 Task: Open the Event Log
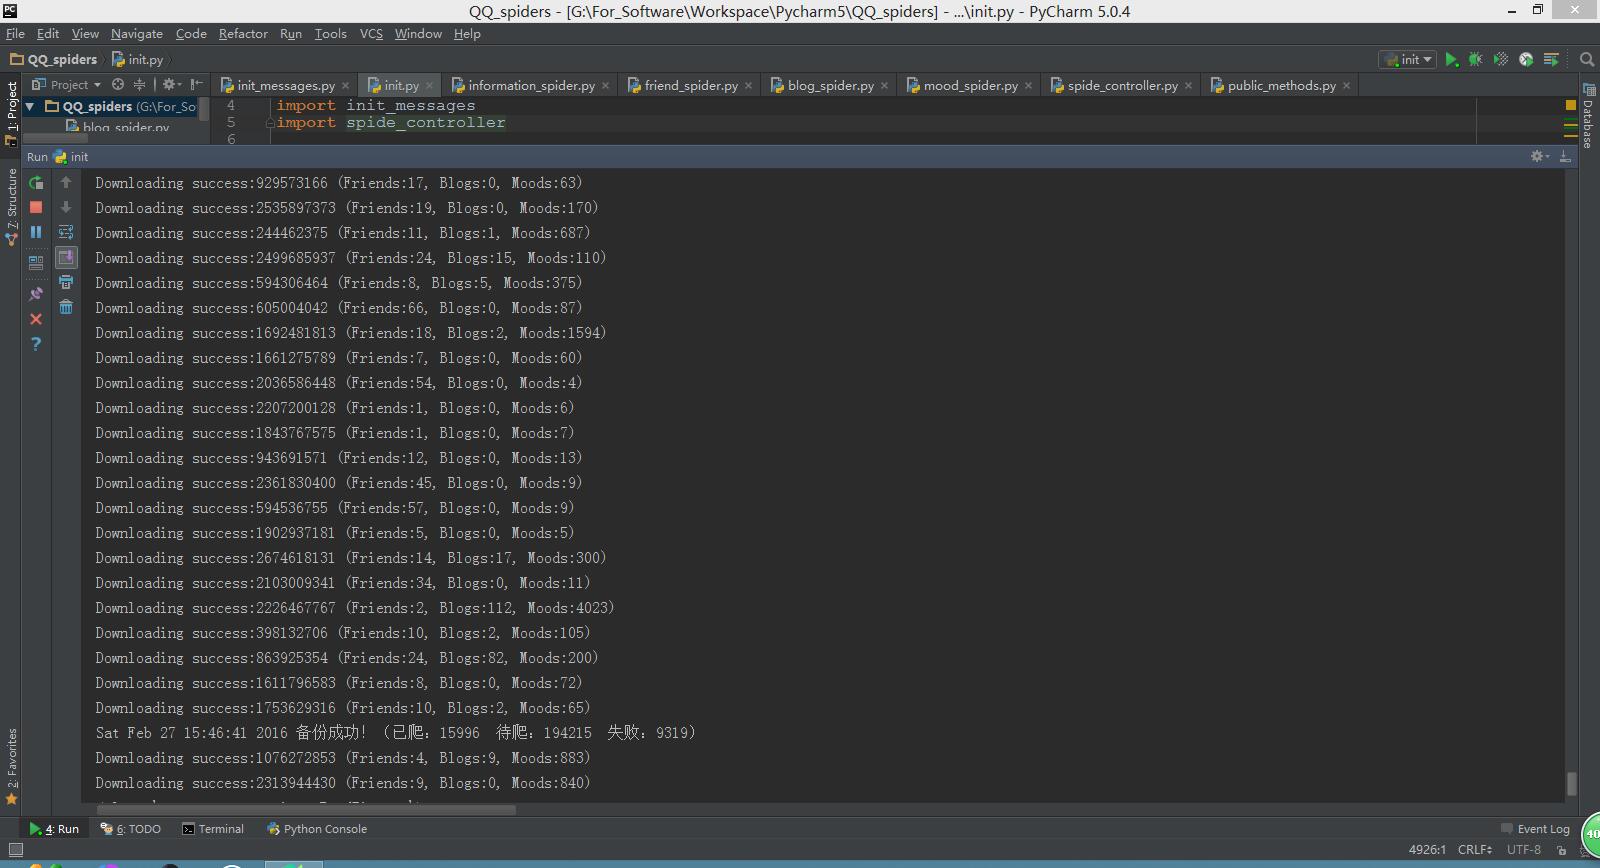tap(1535, 829)
